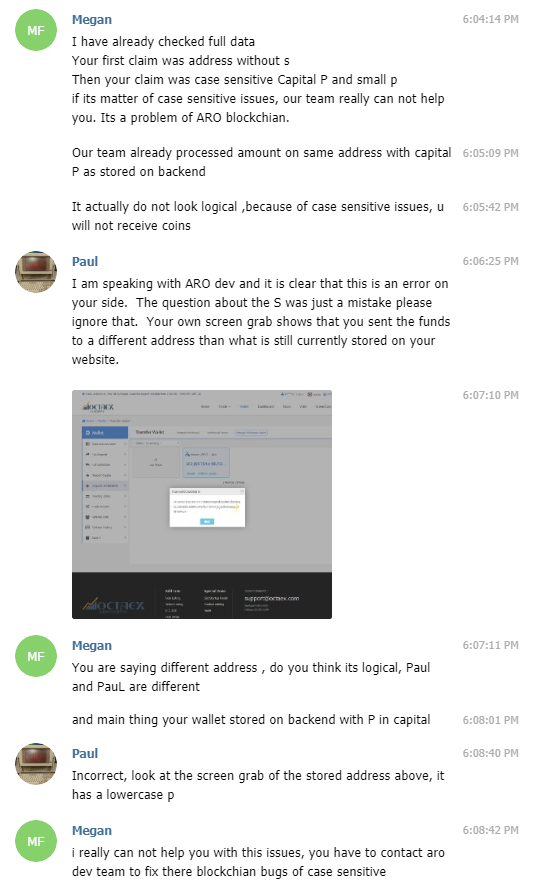Open the shared Octaex screenshot image
Screen dimensions: 538x884
click(x=202, y=504)
